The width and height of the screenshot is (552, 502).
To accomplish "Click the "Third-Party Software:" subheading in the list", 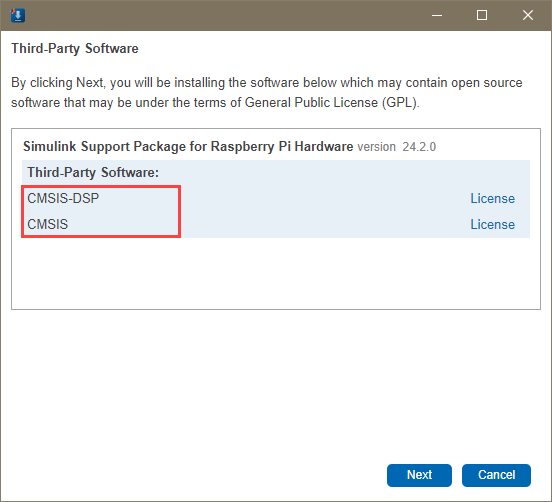I will tap(93, 172).
